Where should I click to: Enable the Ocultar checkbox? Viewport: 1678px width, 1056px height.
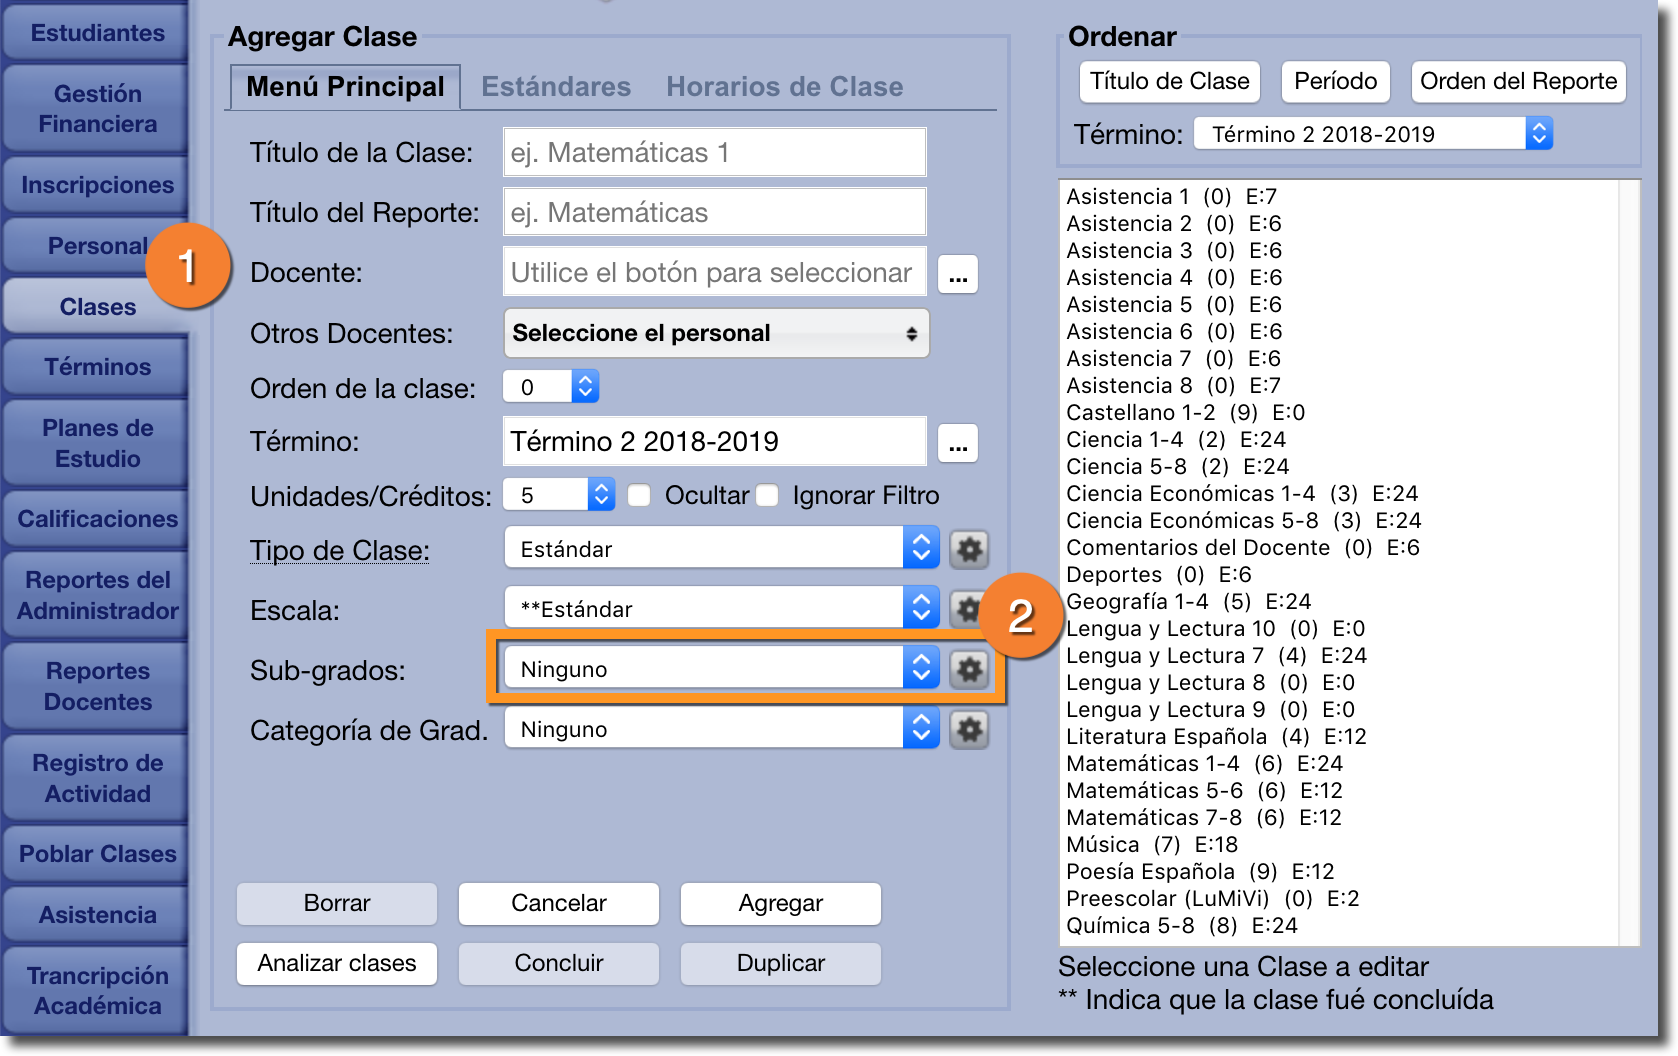point(639,496)
